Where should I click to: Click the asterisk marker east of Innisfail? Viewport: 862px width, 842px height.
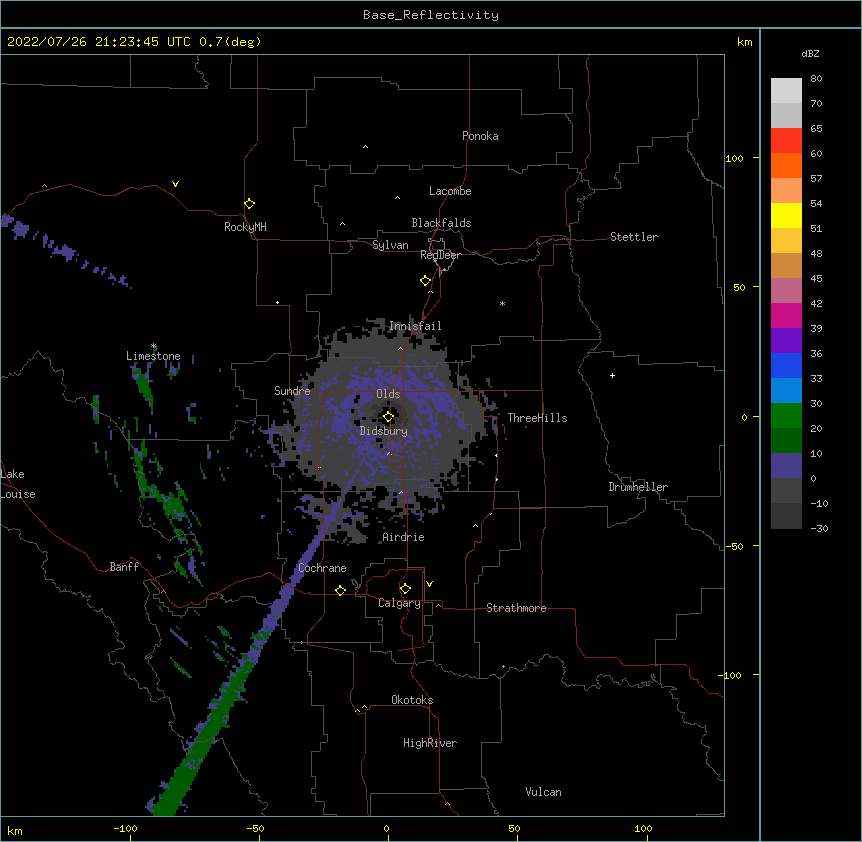click(x=502, y=303)
